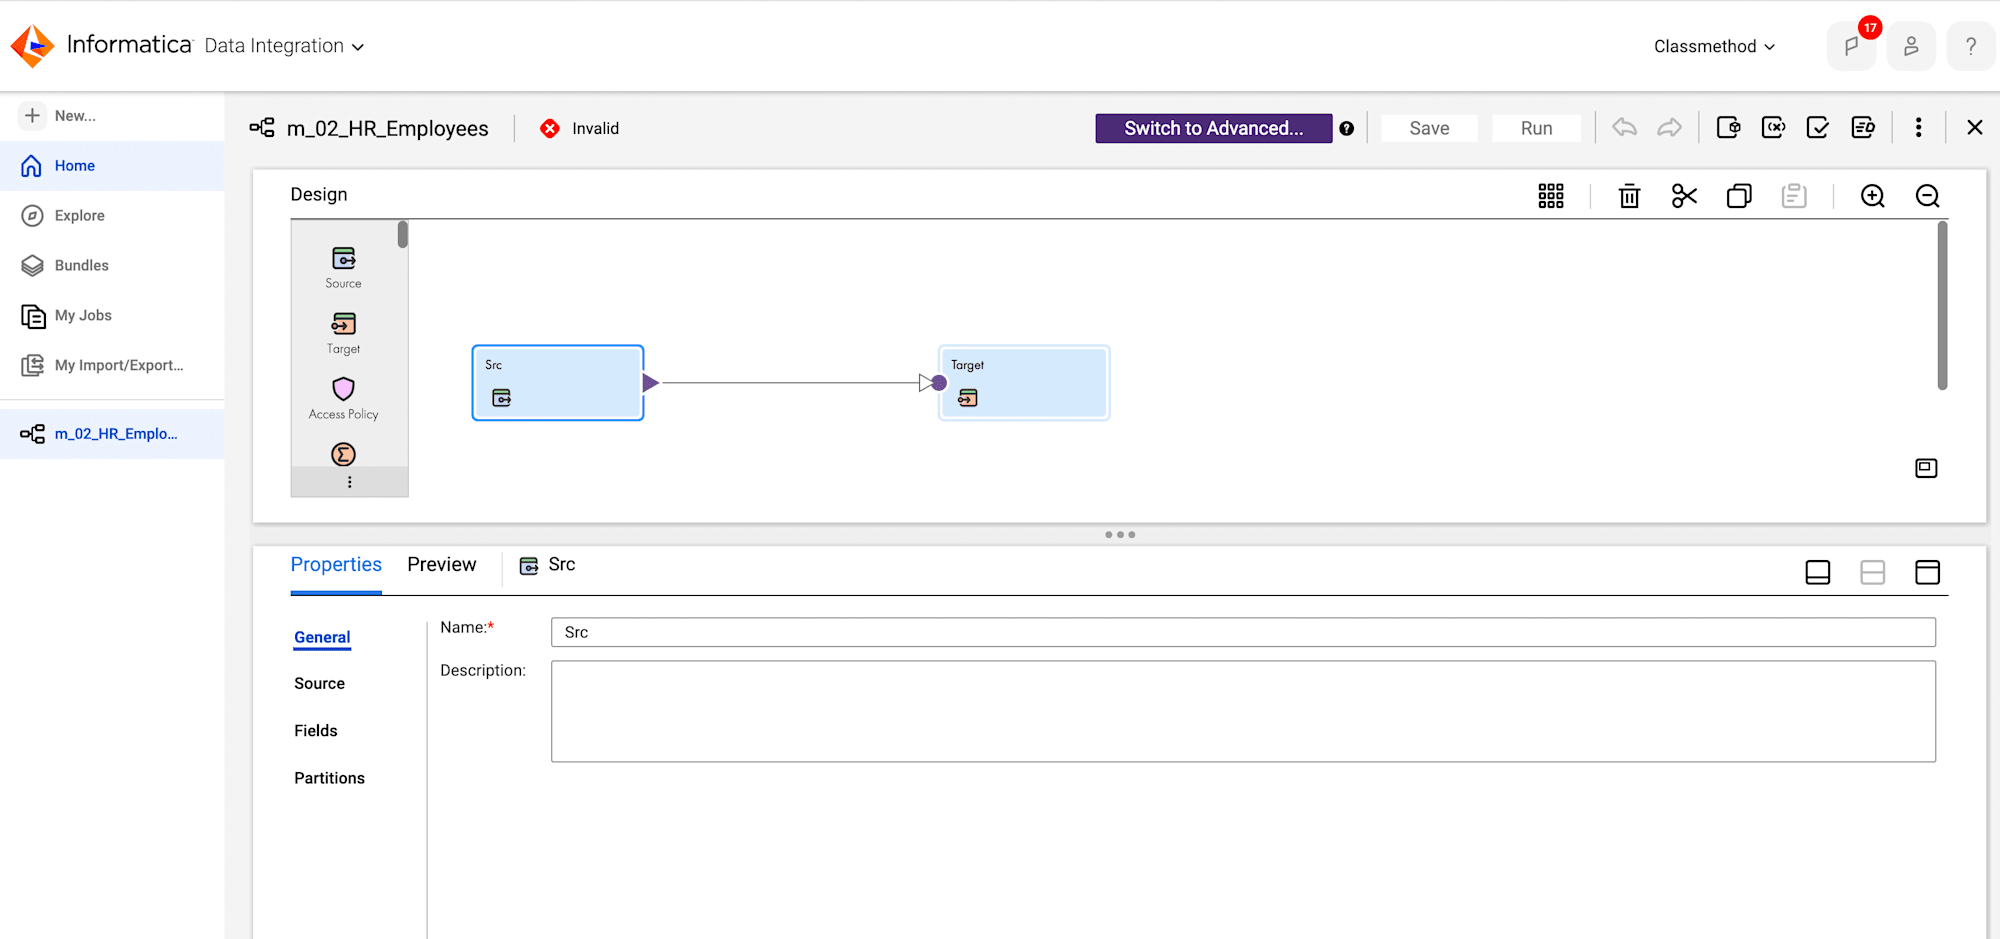The width and height of the screenshot is (2000, 939).
Task: Expand palette with the three-dot more handle
Action: (x=349, y=482)
